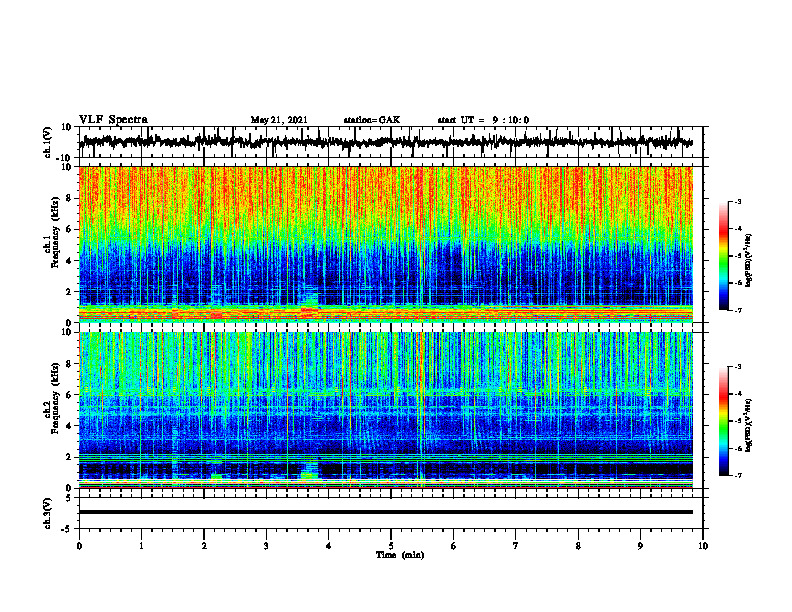Click the "-3" label on ch.1 color scale
The image size is (792, 612).
coord(738,201)
